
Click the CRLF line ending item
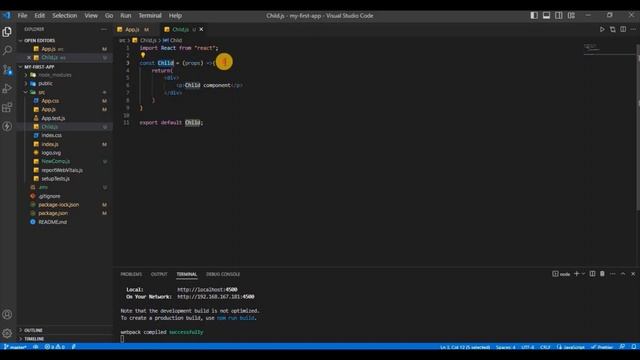pos(545,347)
